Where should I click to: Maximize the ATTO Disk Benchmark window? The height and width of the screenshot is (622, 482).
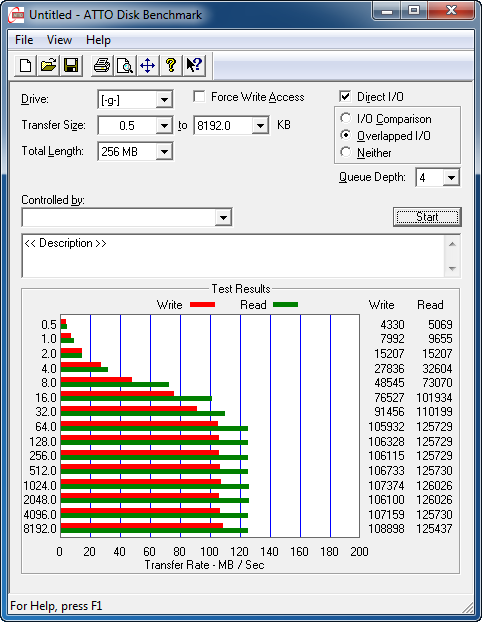point(414,11)
